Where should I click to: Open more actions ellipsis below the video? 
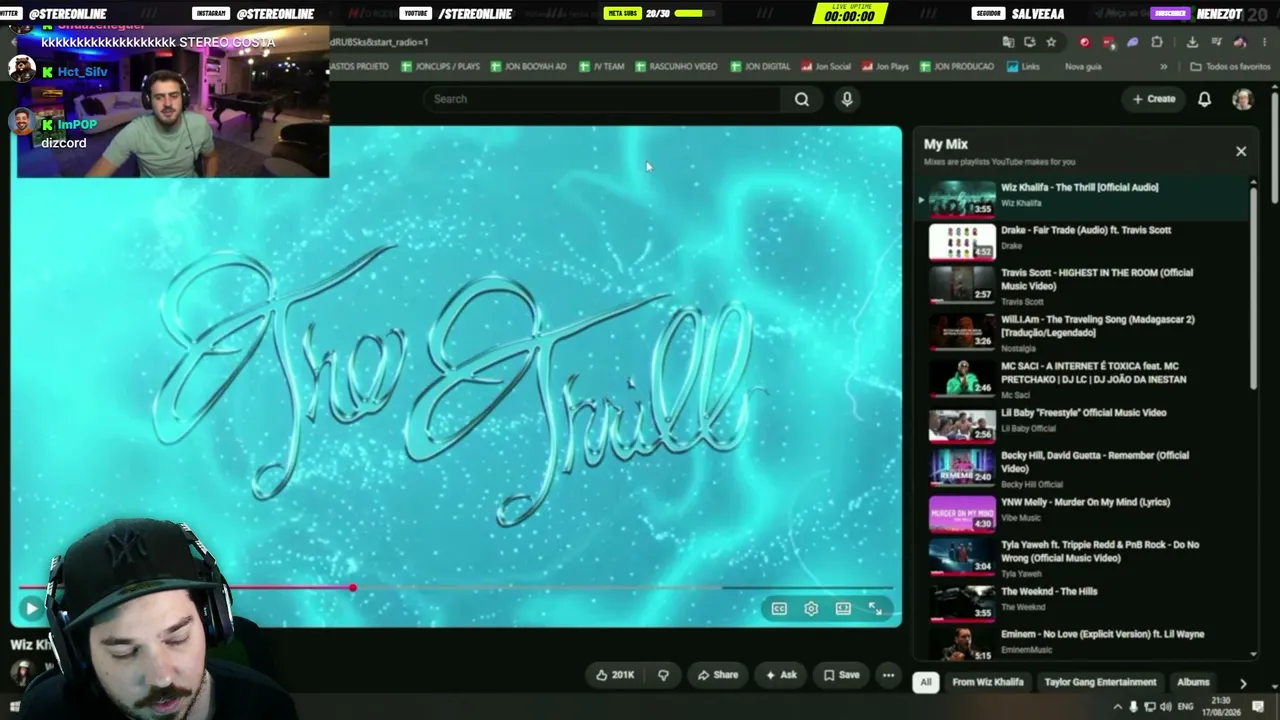click(x=888, y=675)
